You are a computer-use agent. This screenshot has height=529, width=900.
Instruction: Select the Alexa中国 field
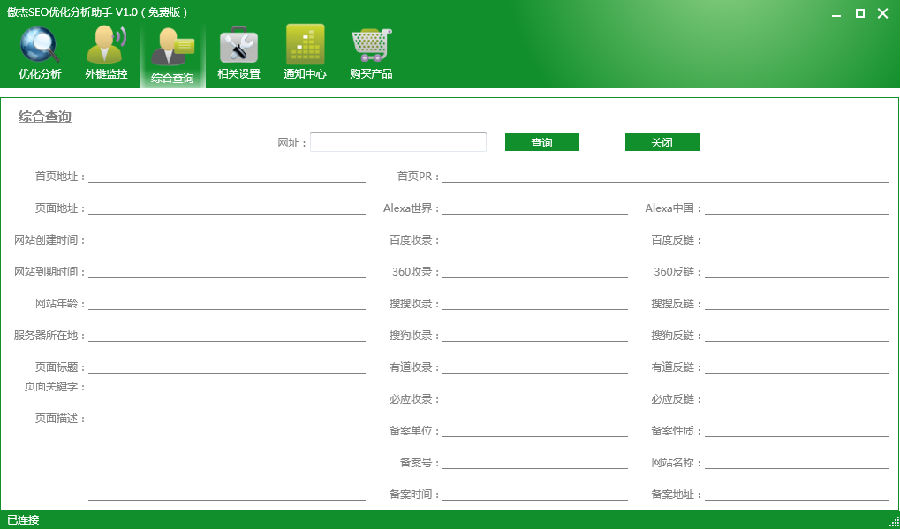coord(797,208)
